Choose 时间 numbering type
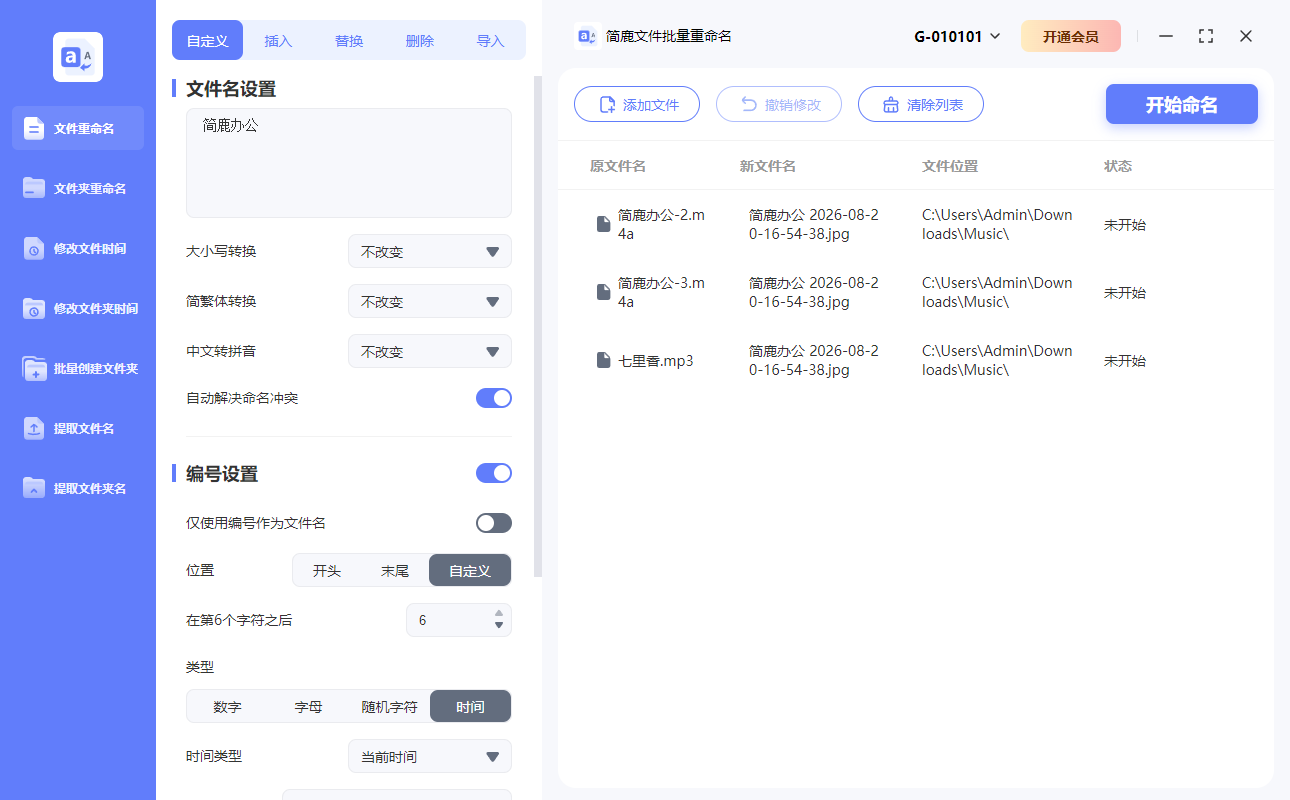This screenshot has width=1290, height=800. pyautogui.click(x=470, y=707)
